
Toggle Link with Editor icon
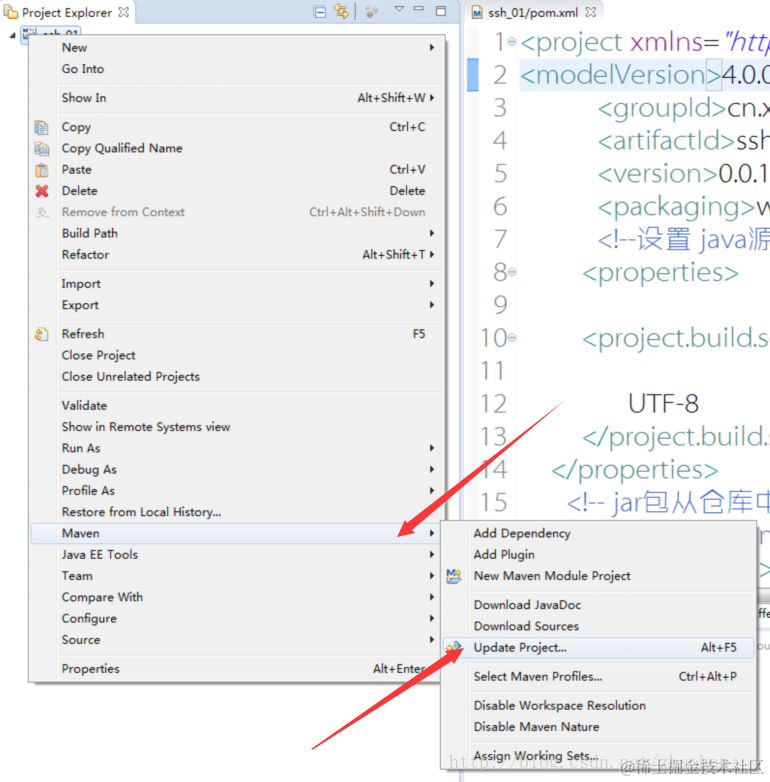click(x=341, y=11)
